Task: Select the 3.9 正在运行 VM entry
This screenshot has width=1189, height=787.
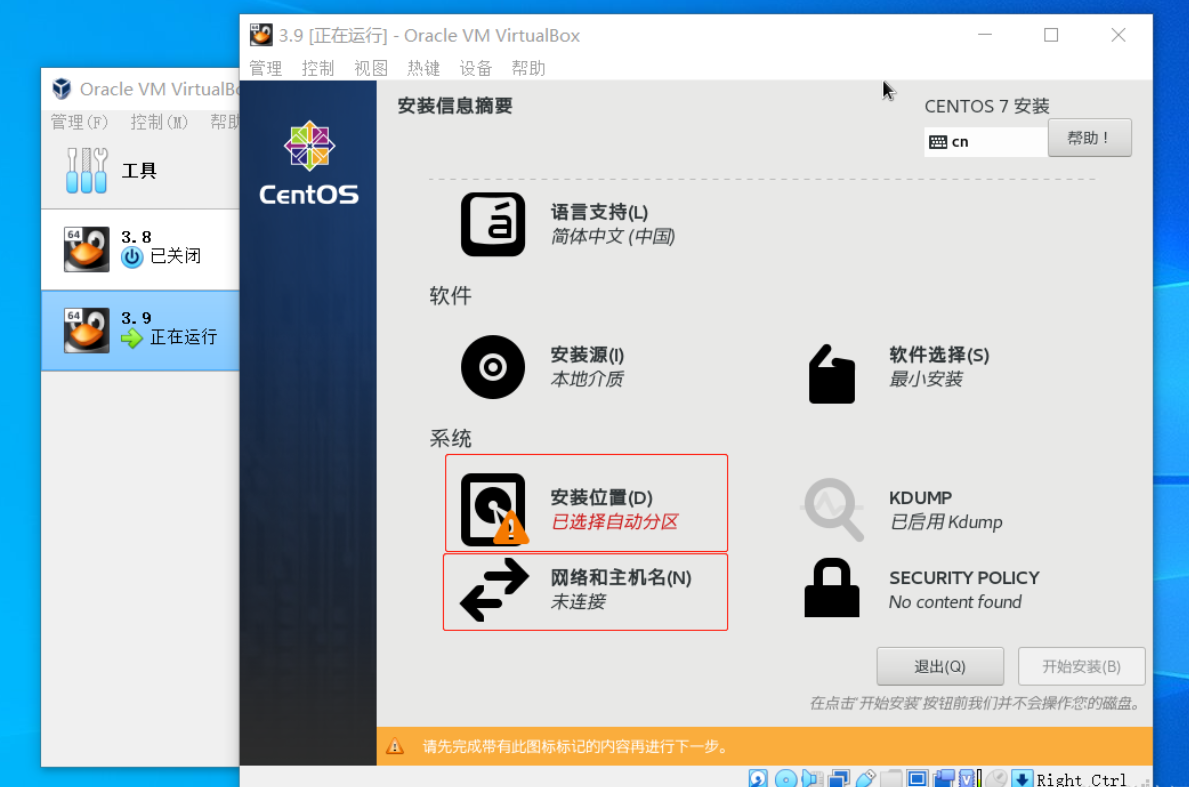Action: [x=140, y=331]
